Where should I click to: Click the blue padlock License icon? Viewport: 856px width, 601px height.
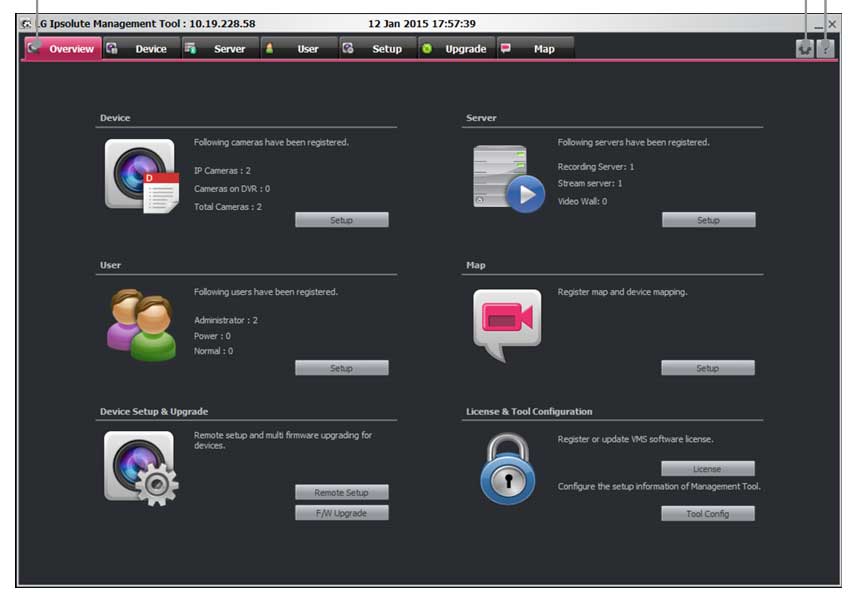click(x=507, y=468)
